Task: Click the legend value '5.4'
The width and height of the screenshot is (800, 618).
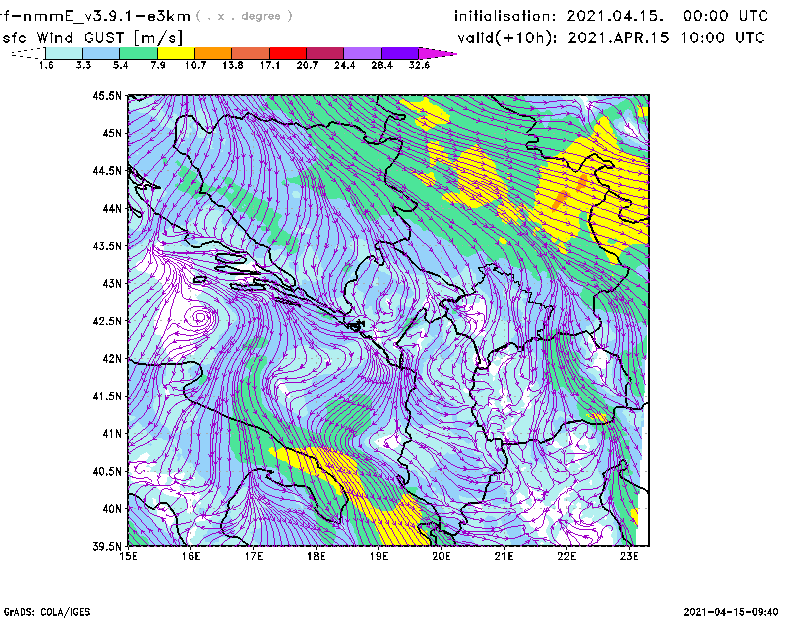Action: [x=120, y=65]
